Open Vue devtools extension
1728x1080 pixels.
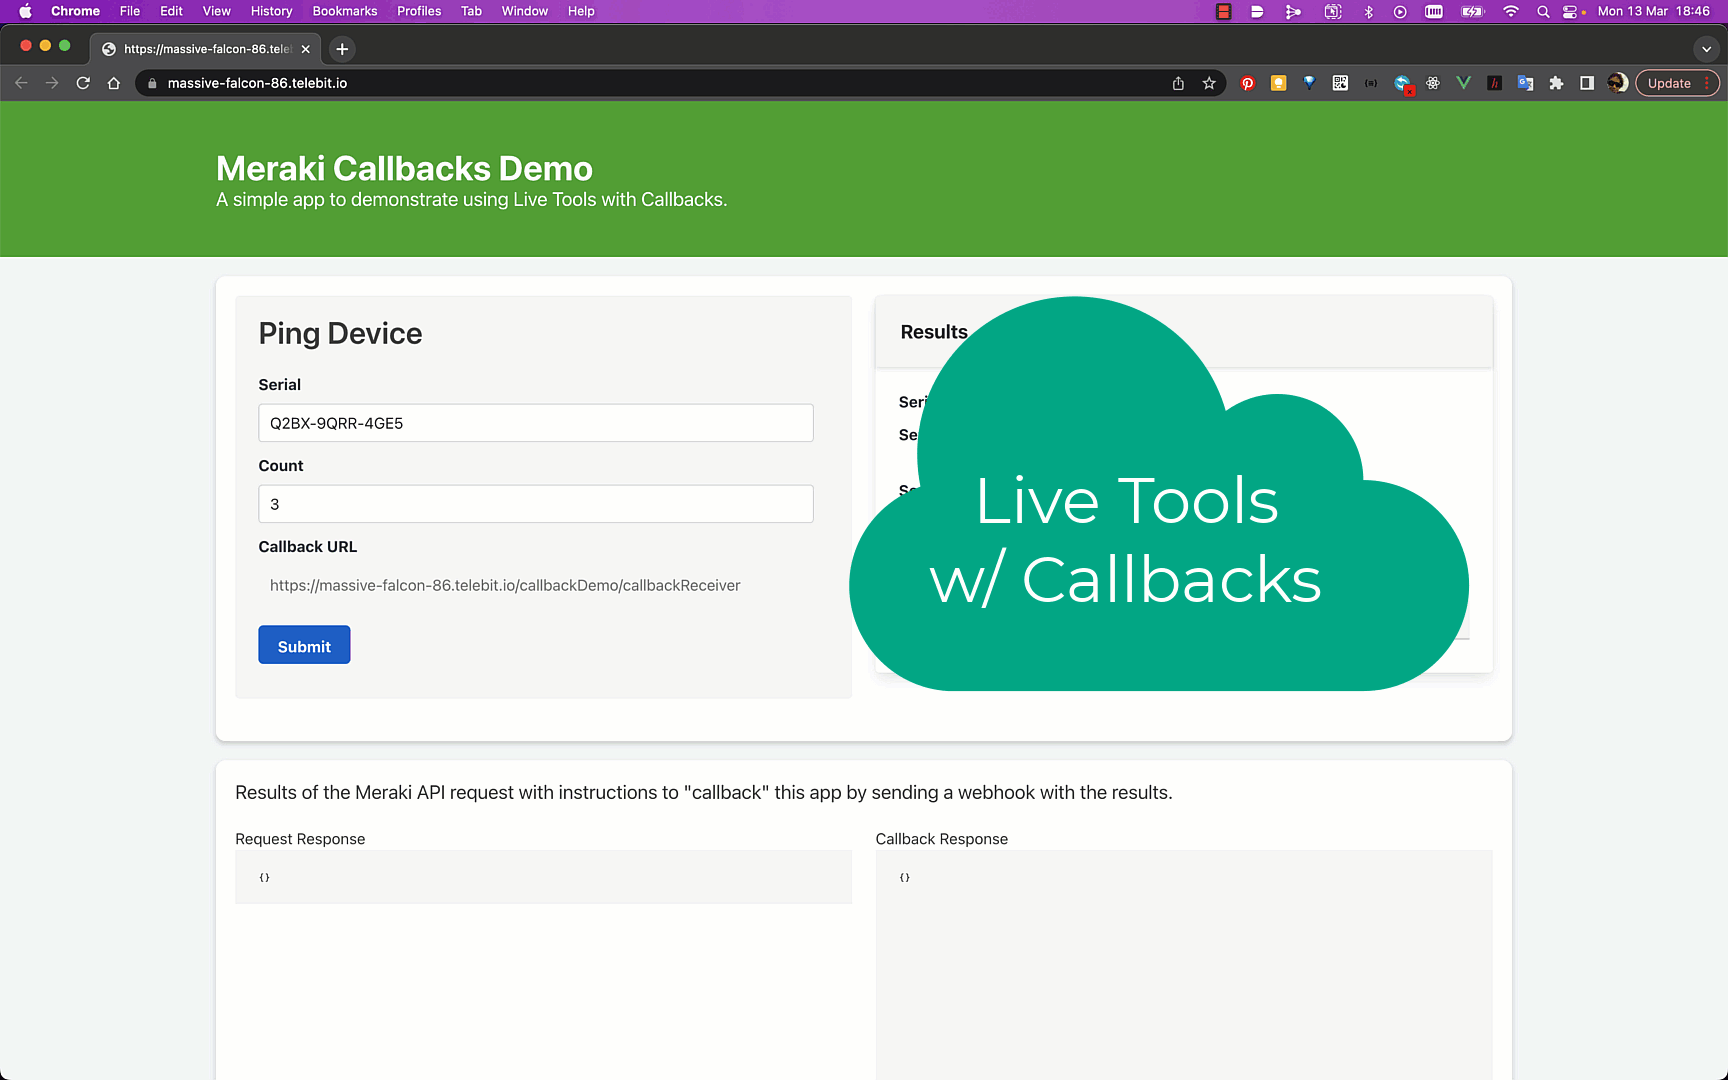1464,83
